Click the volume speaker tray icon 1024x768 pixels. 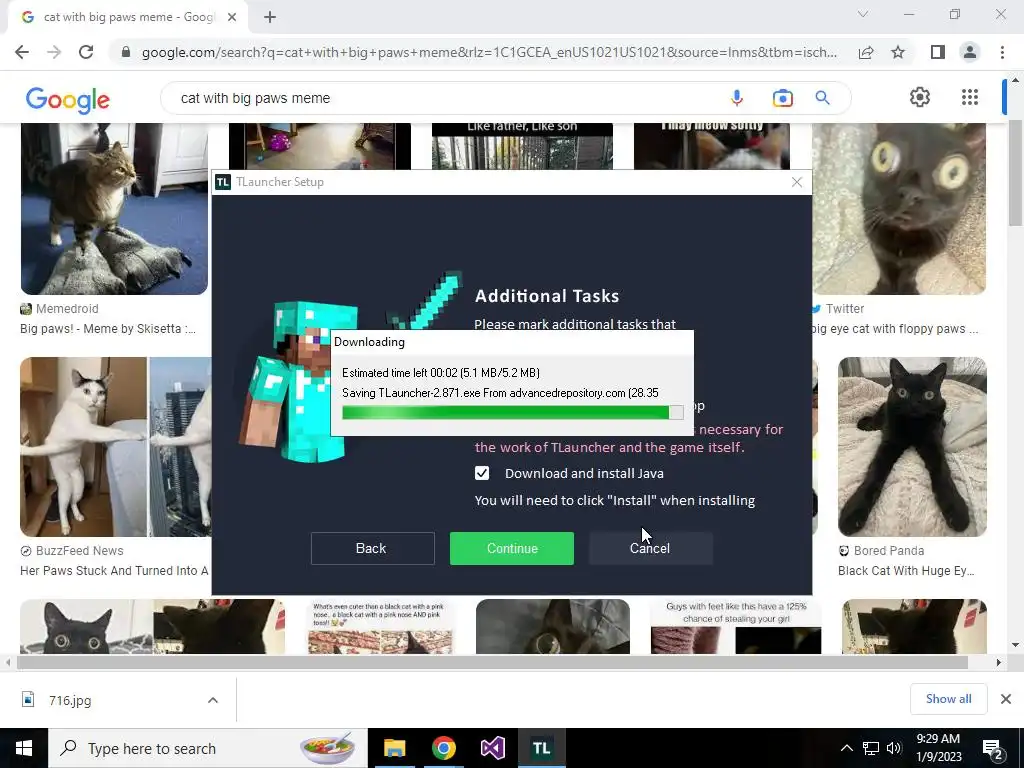(894, 748)
